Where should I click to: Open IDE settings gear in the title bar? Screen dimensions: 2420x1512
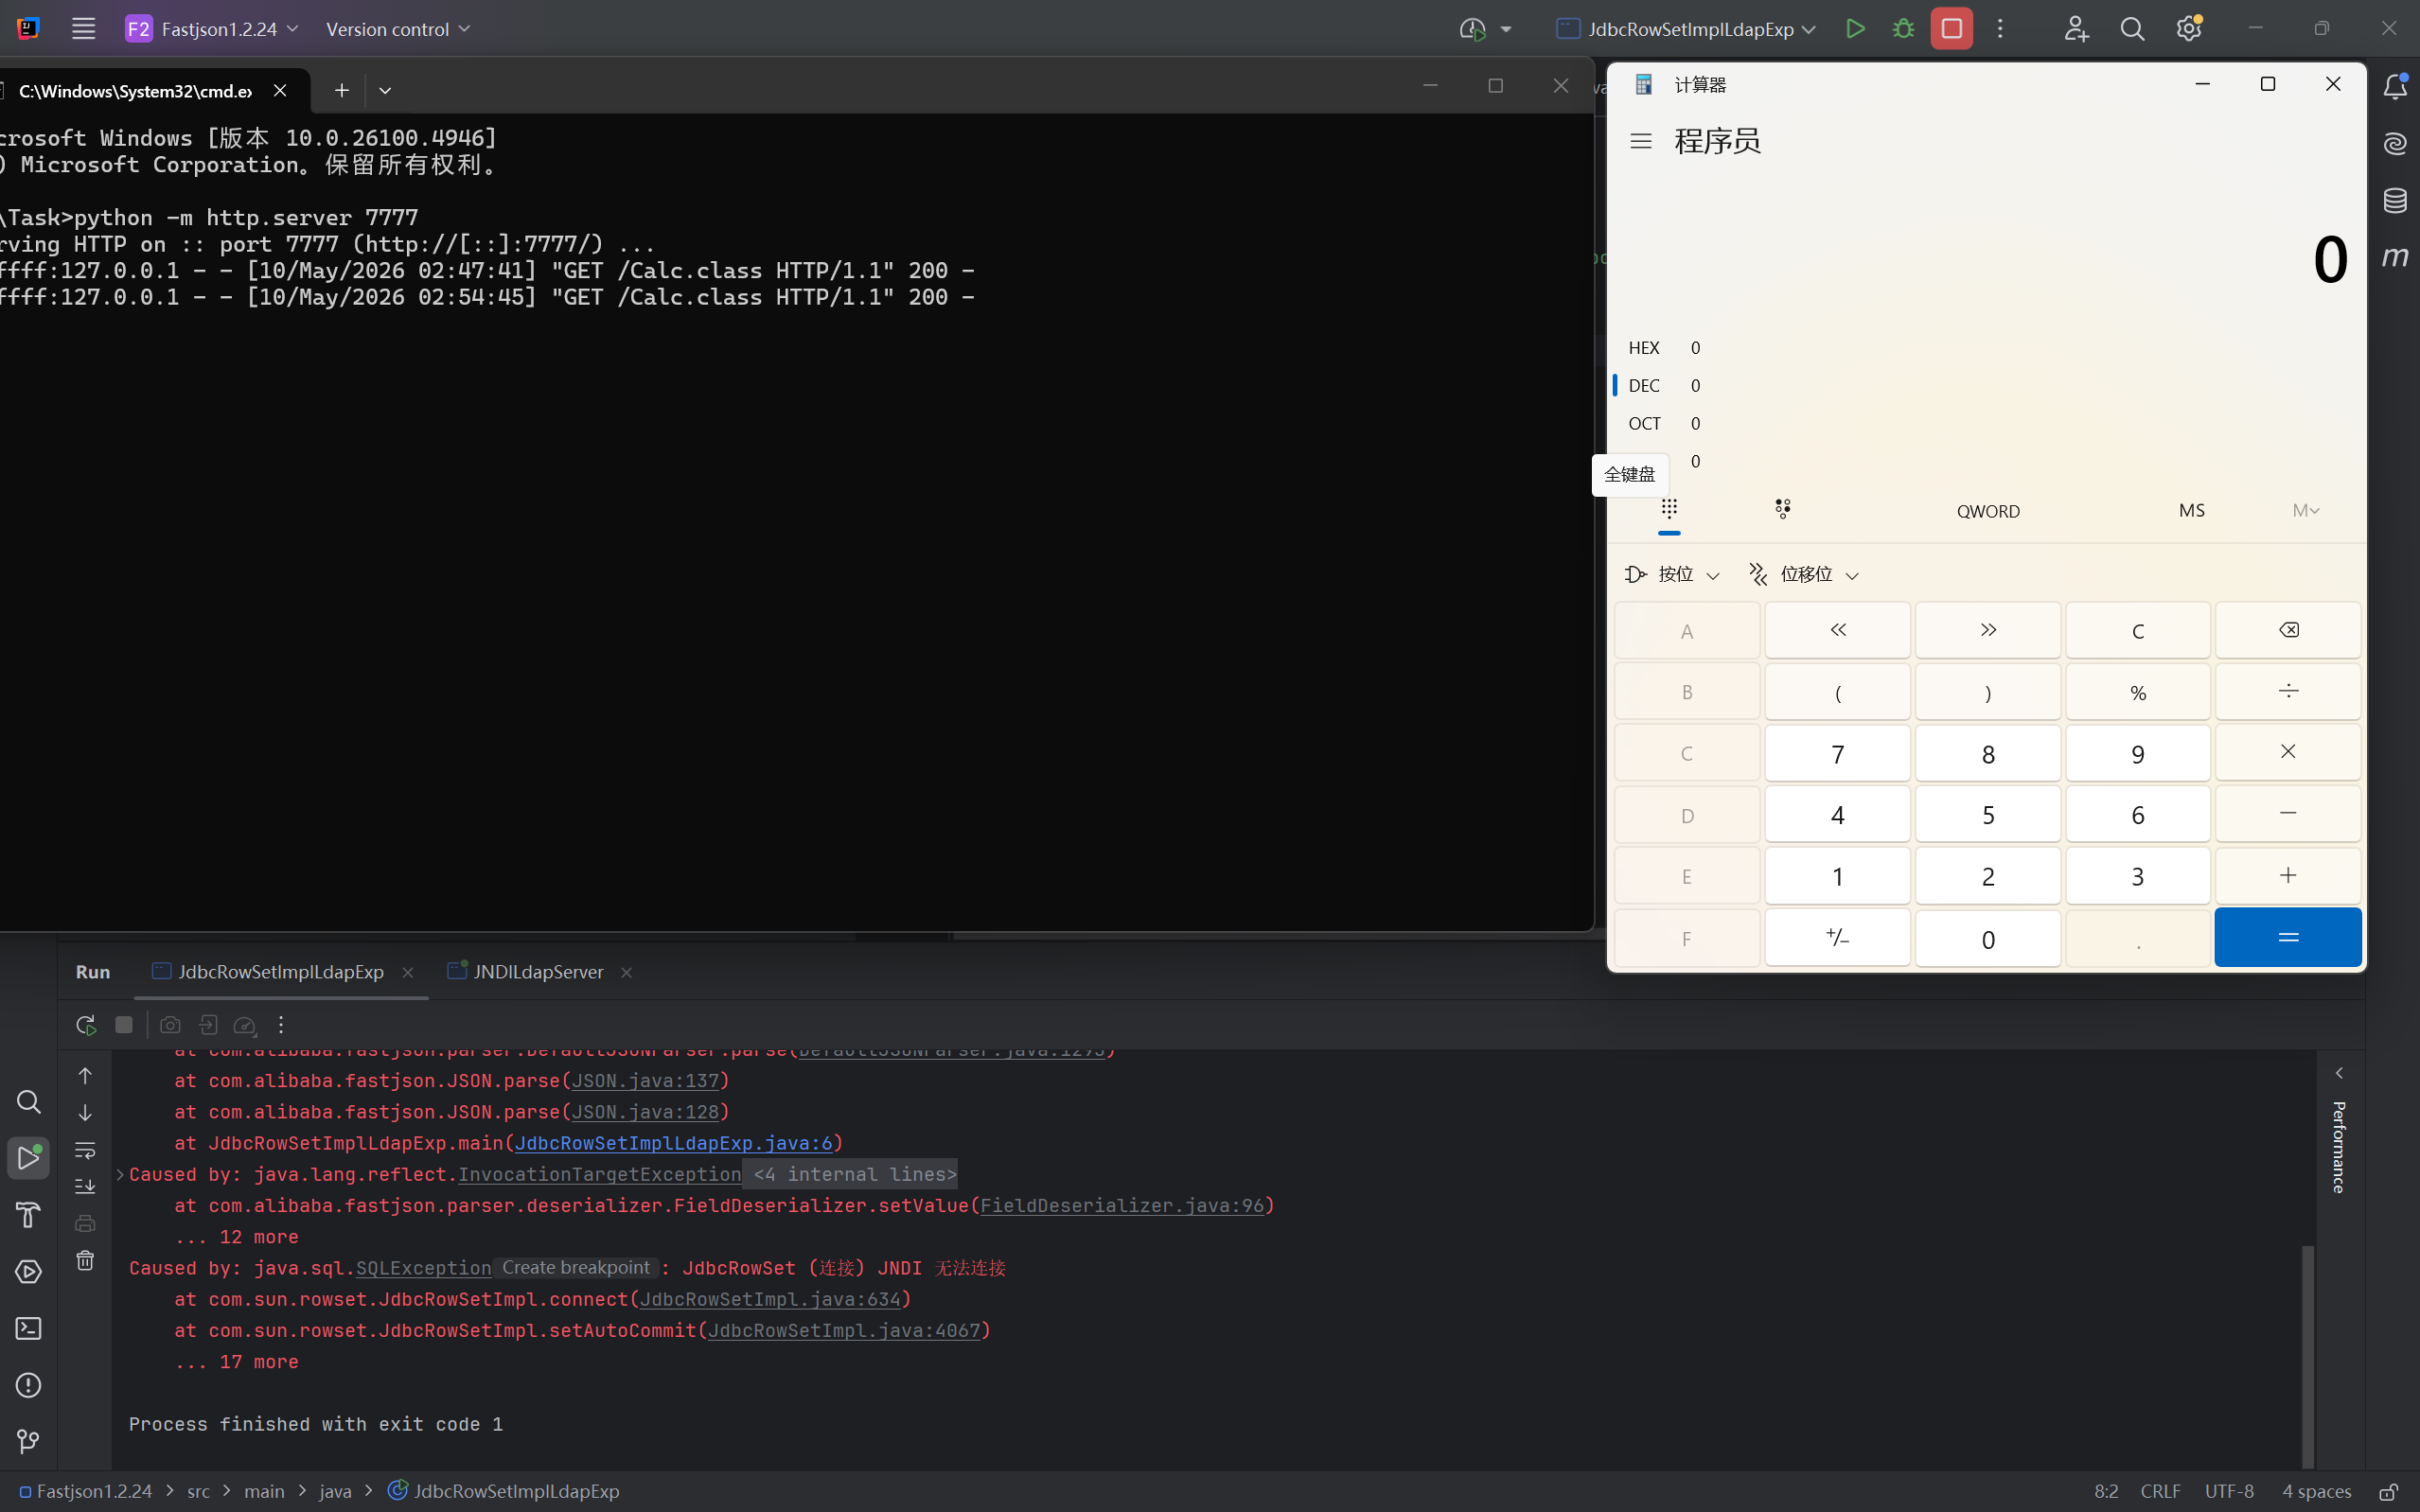coord(2189,29)
